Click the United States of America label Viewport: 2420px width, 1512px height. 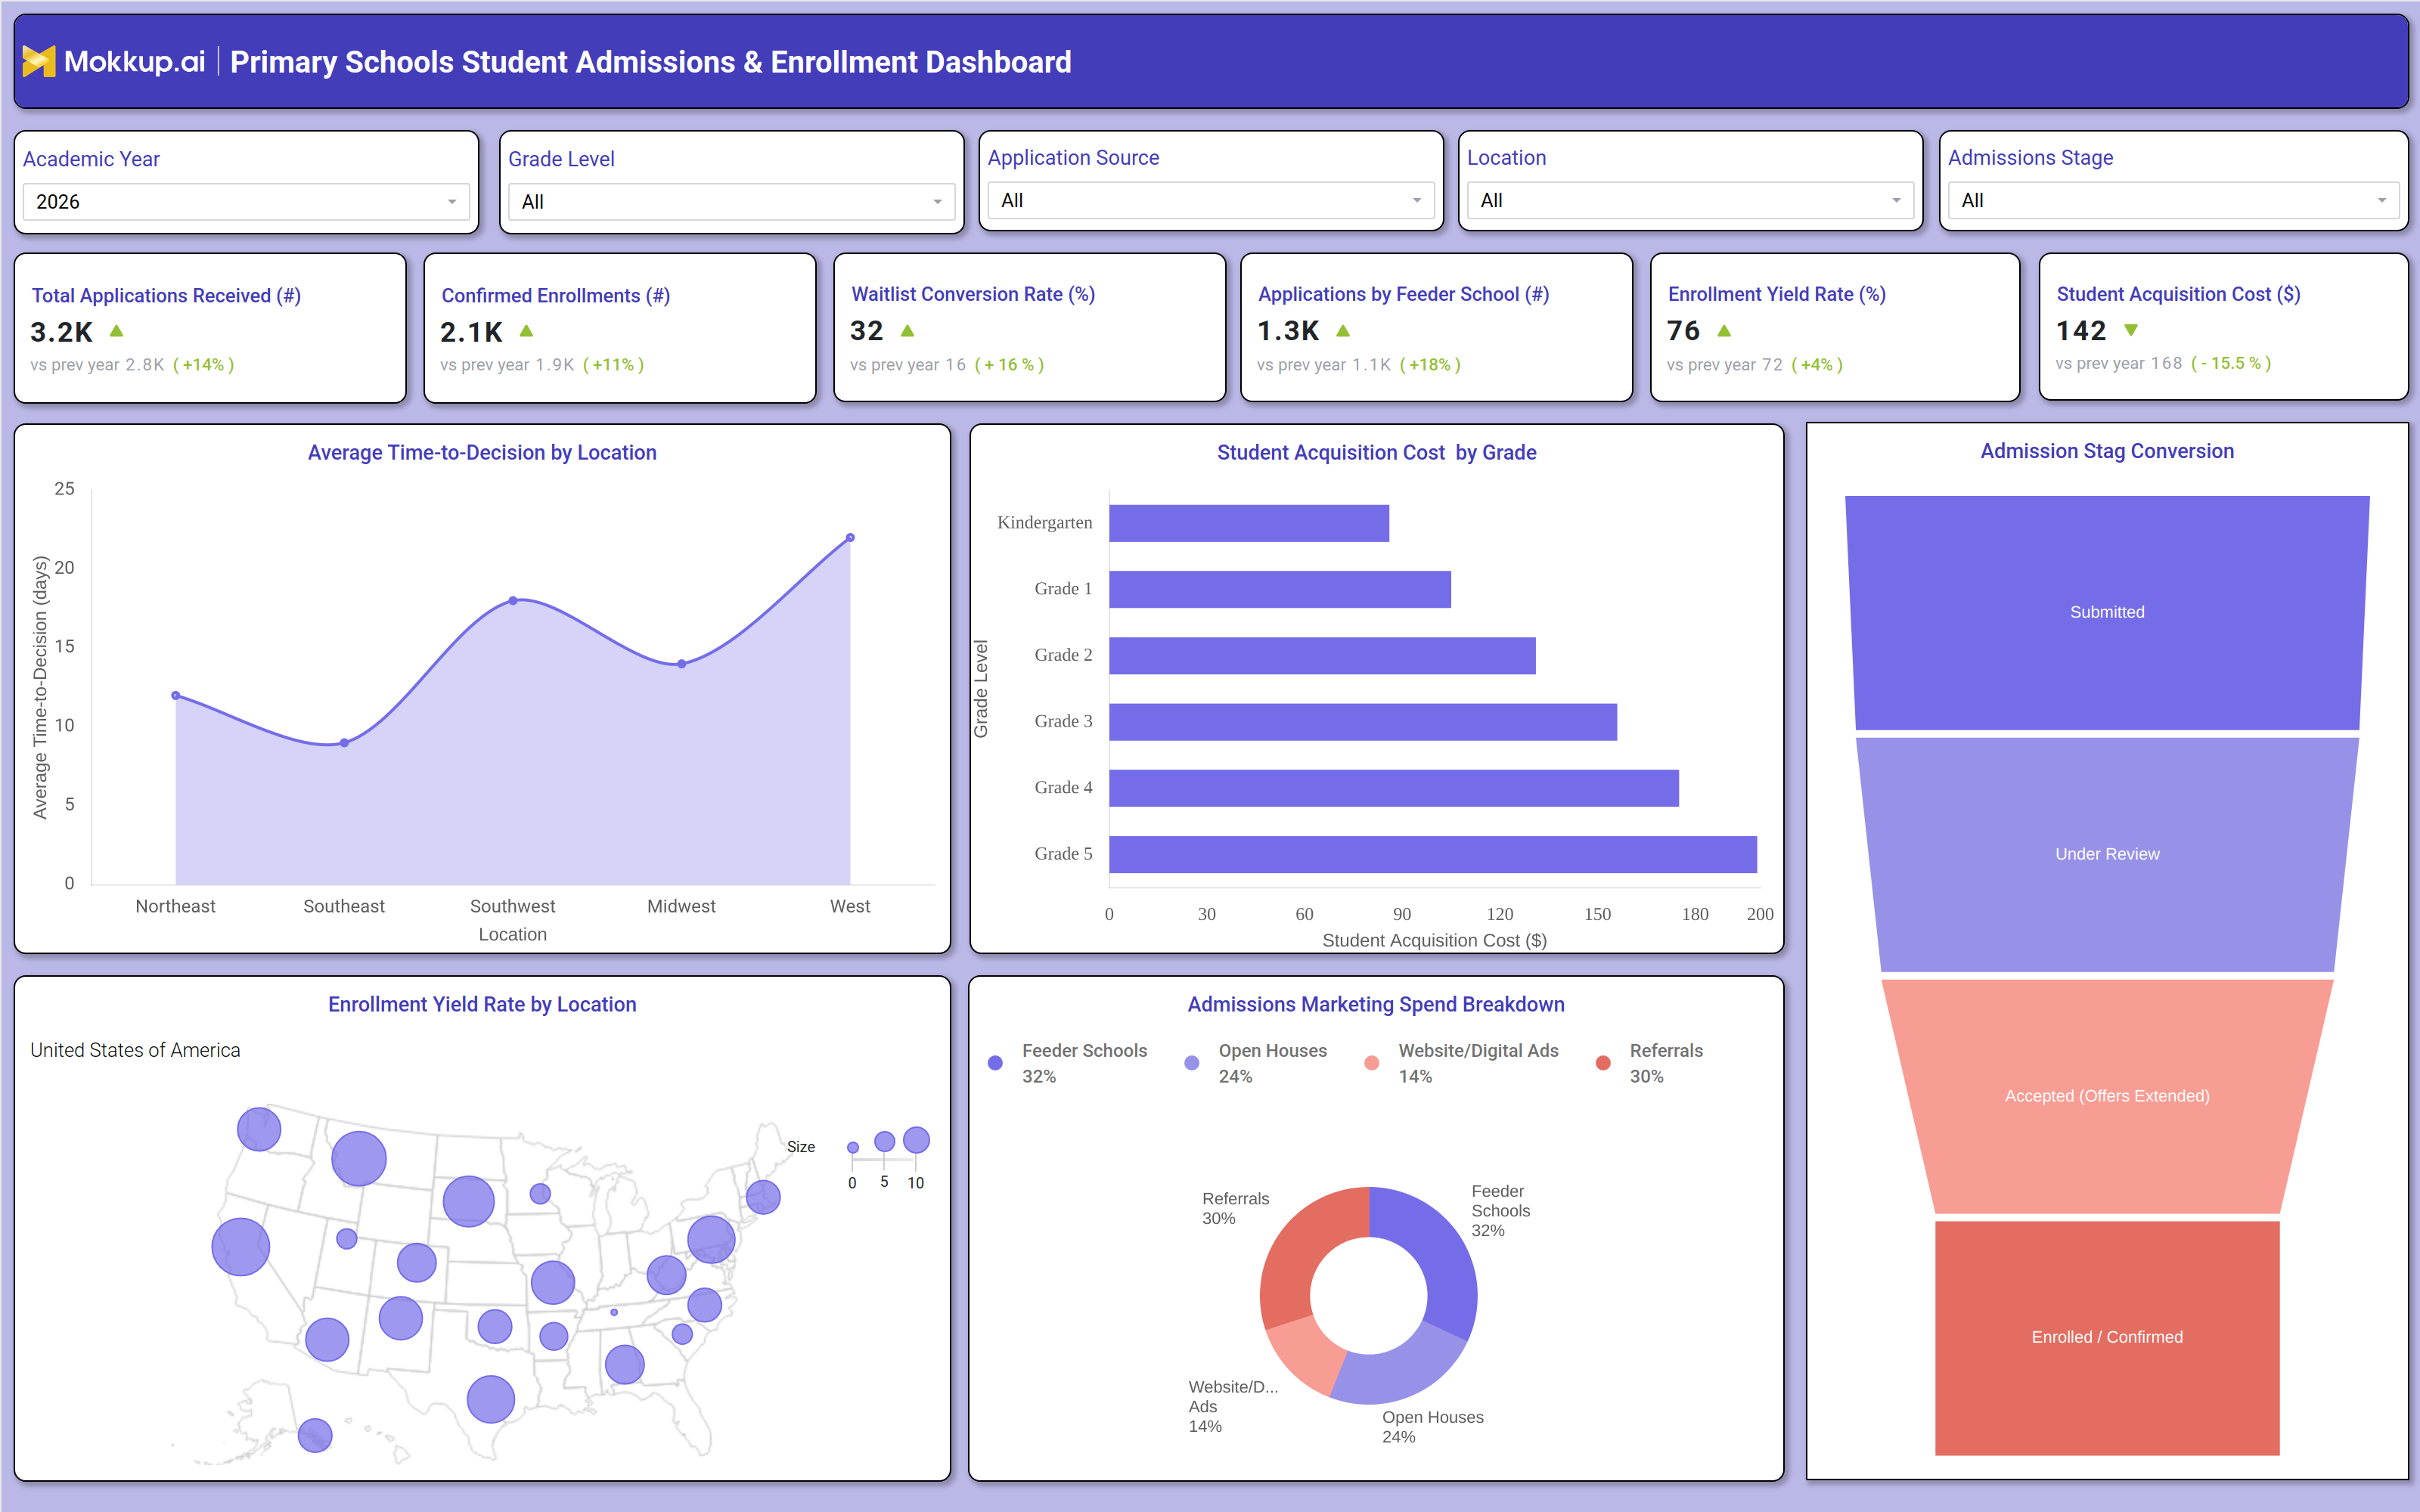point(135,1050)
